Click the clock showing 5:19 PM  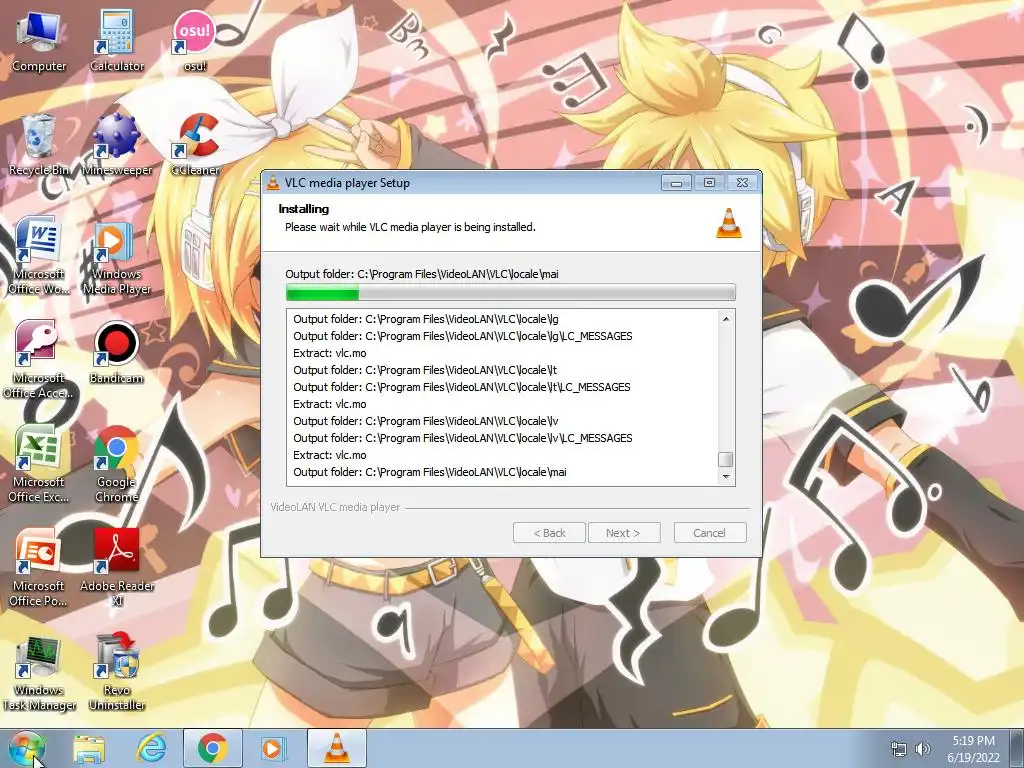tap(973, 741)
